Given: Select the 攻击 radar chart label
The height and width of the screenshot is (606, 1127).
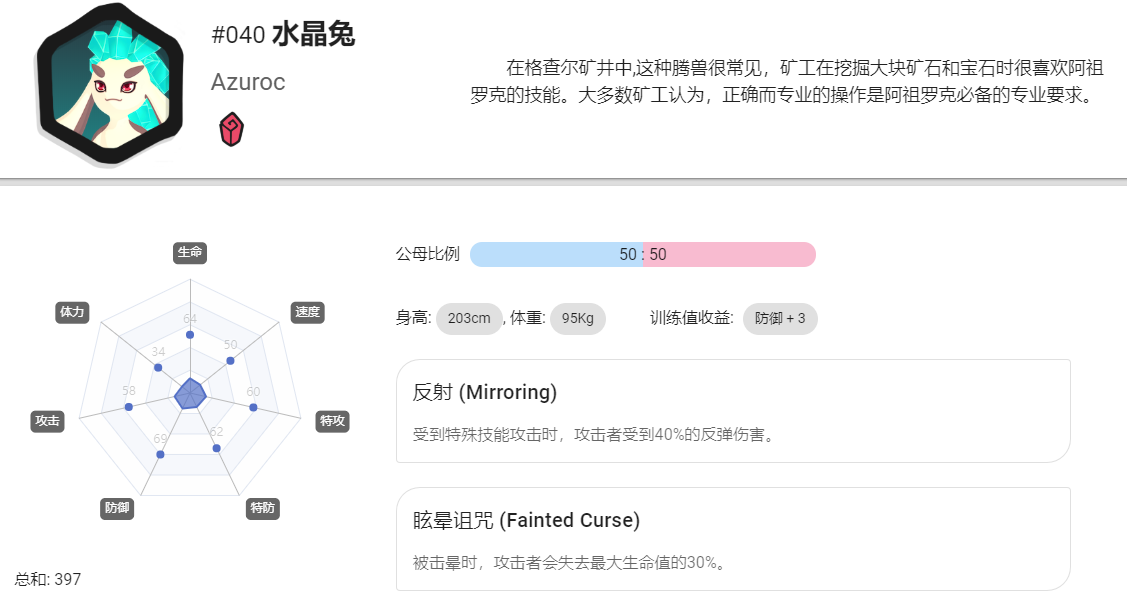Looking at the screenshot, I should (47, 421).
